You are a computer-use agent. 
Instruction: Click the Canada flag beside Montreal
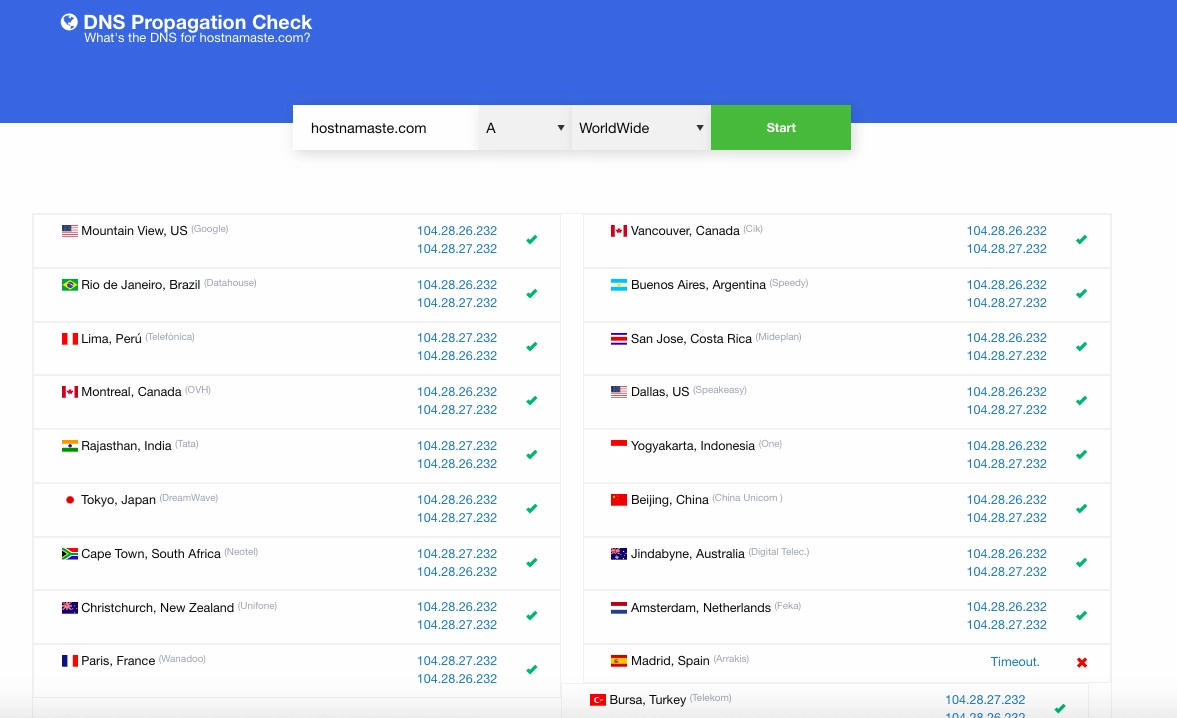point(70,392)
